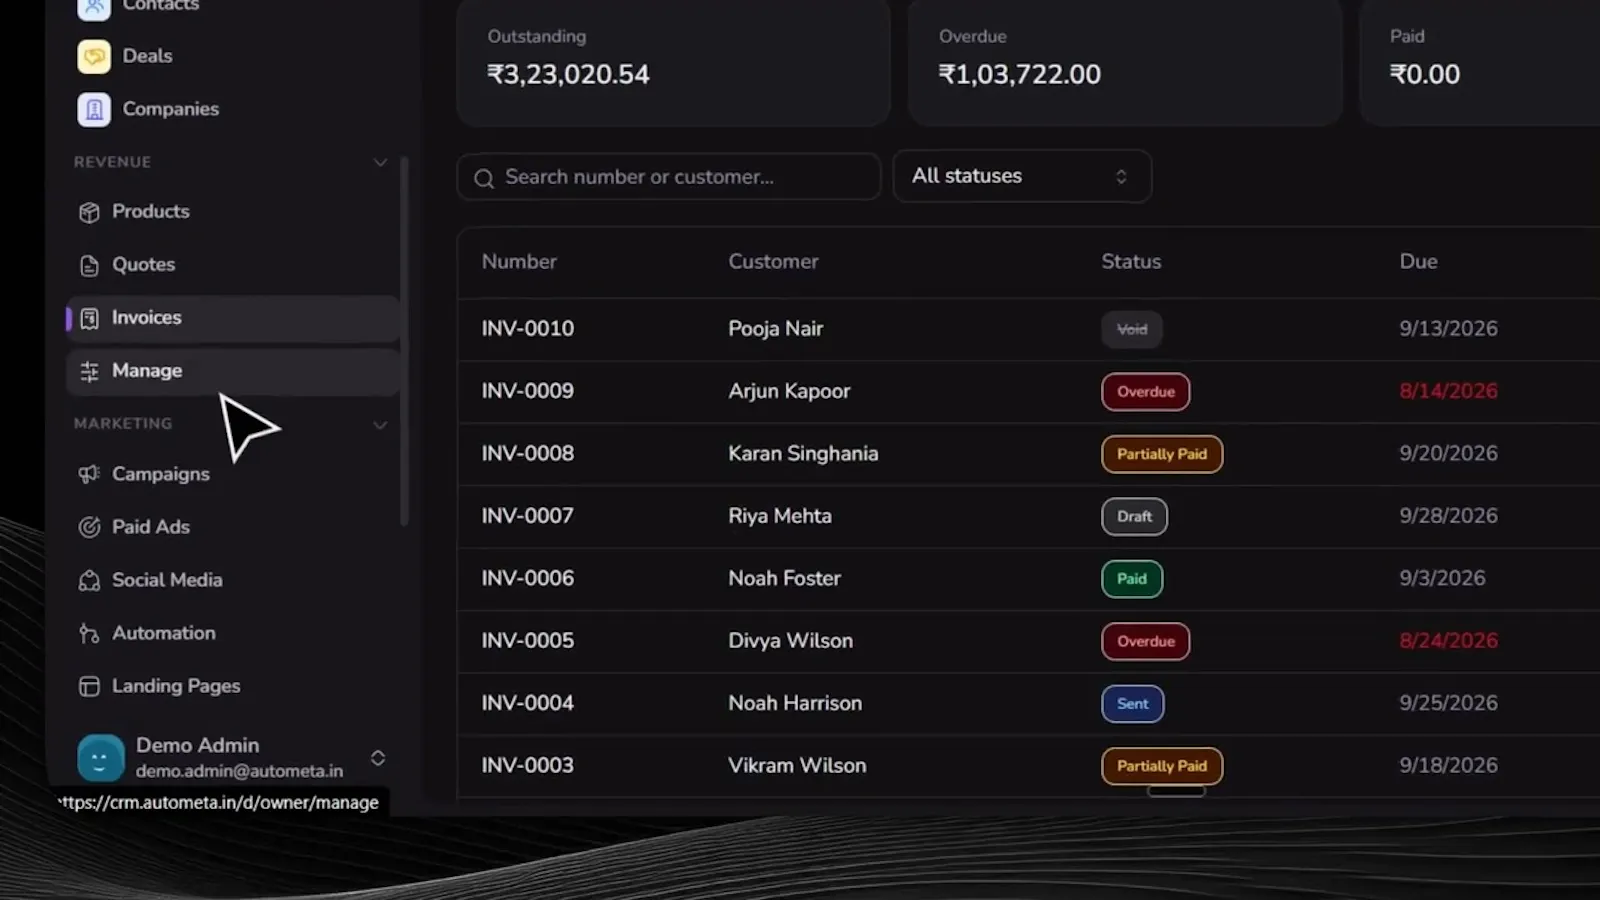Select the Invoices menu item

(x=233, y=318)
